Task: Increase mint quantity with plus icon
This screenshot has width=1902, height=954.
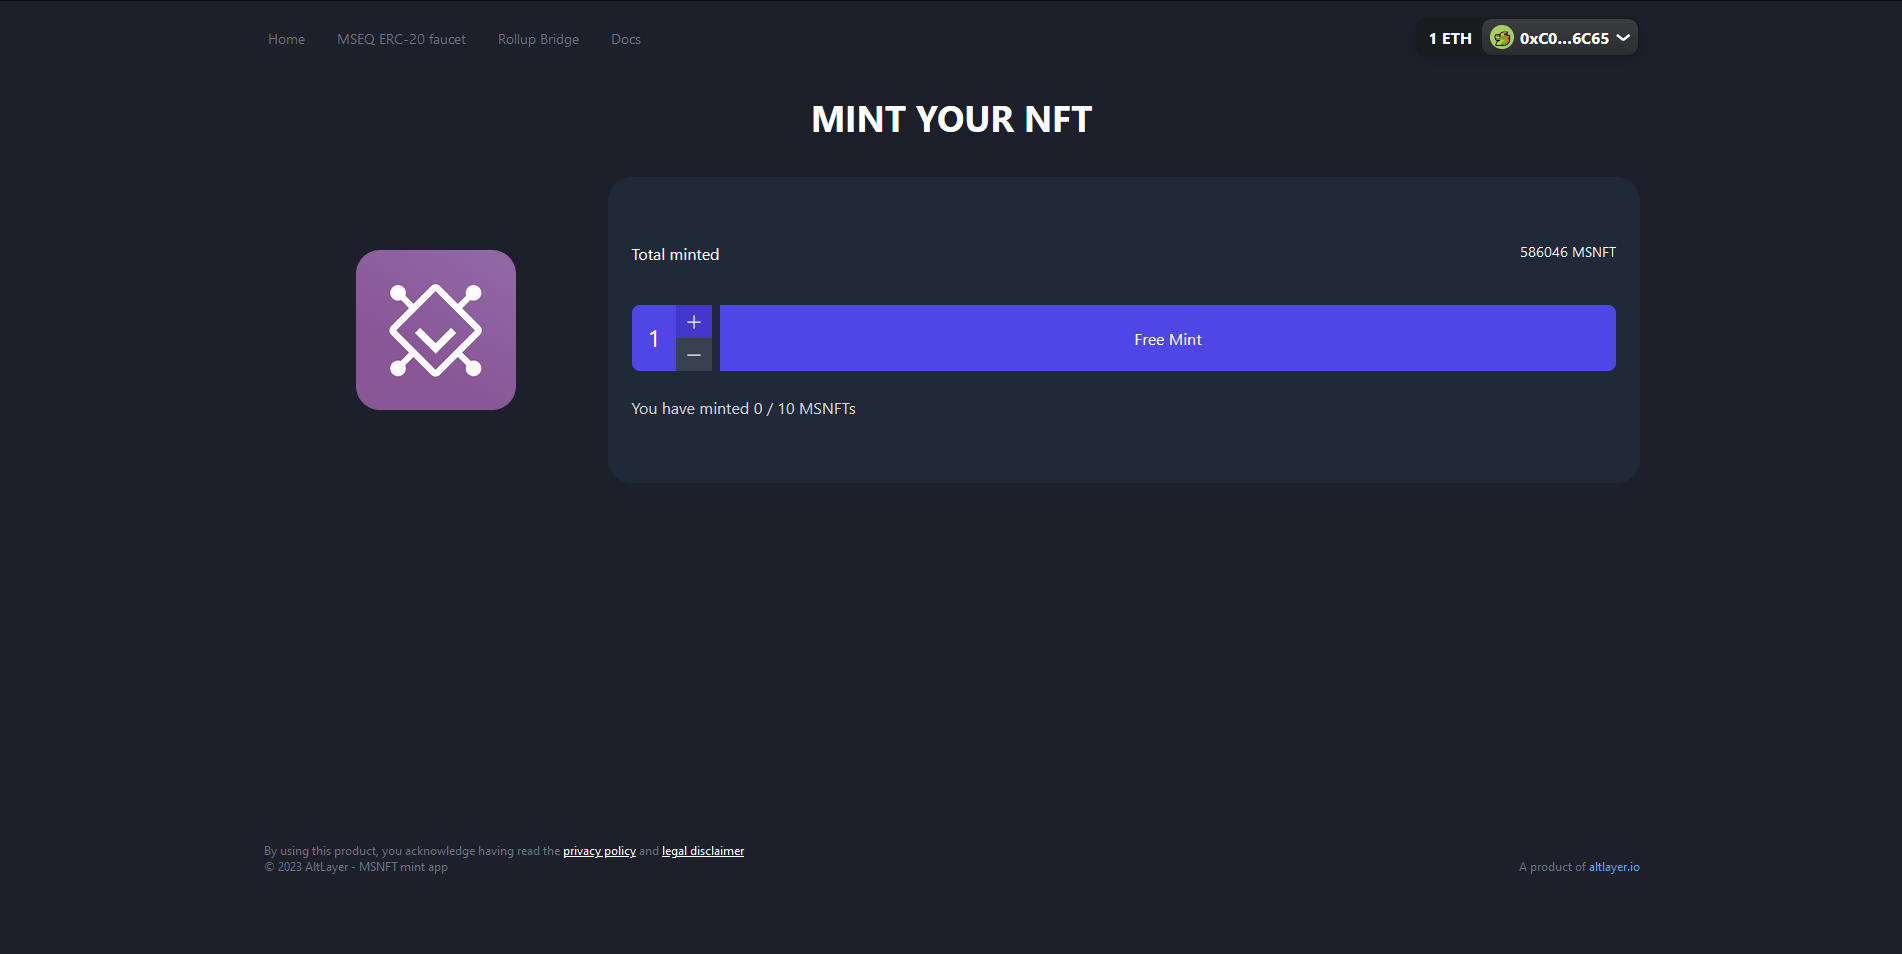Action: [693, 322]
